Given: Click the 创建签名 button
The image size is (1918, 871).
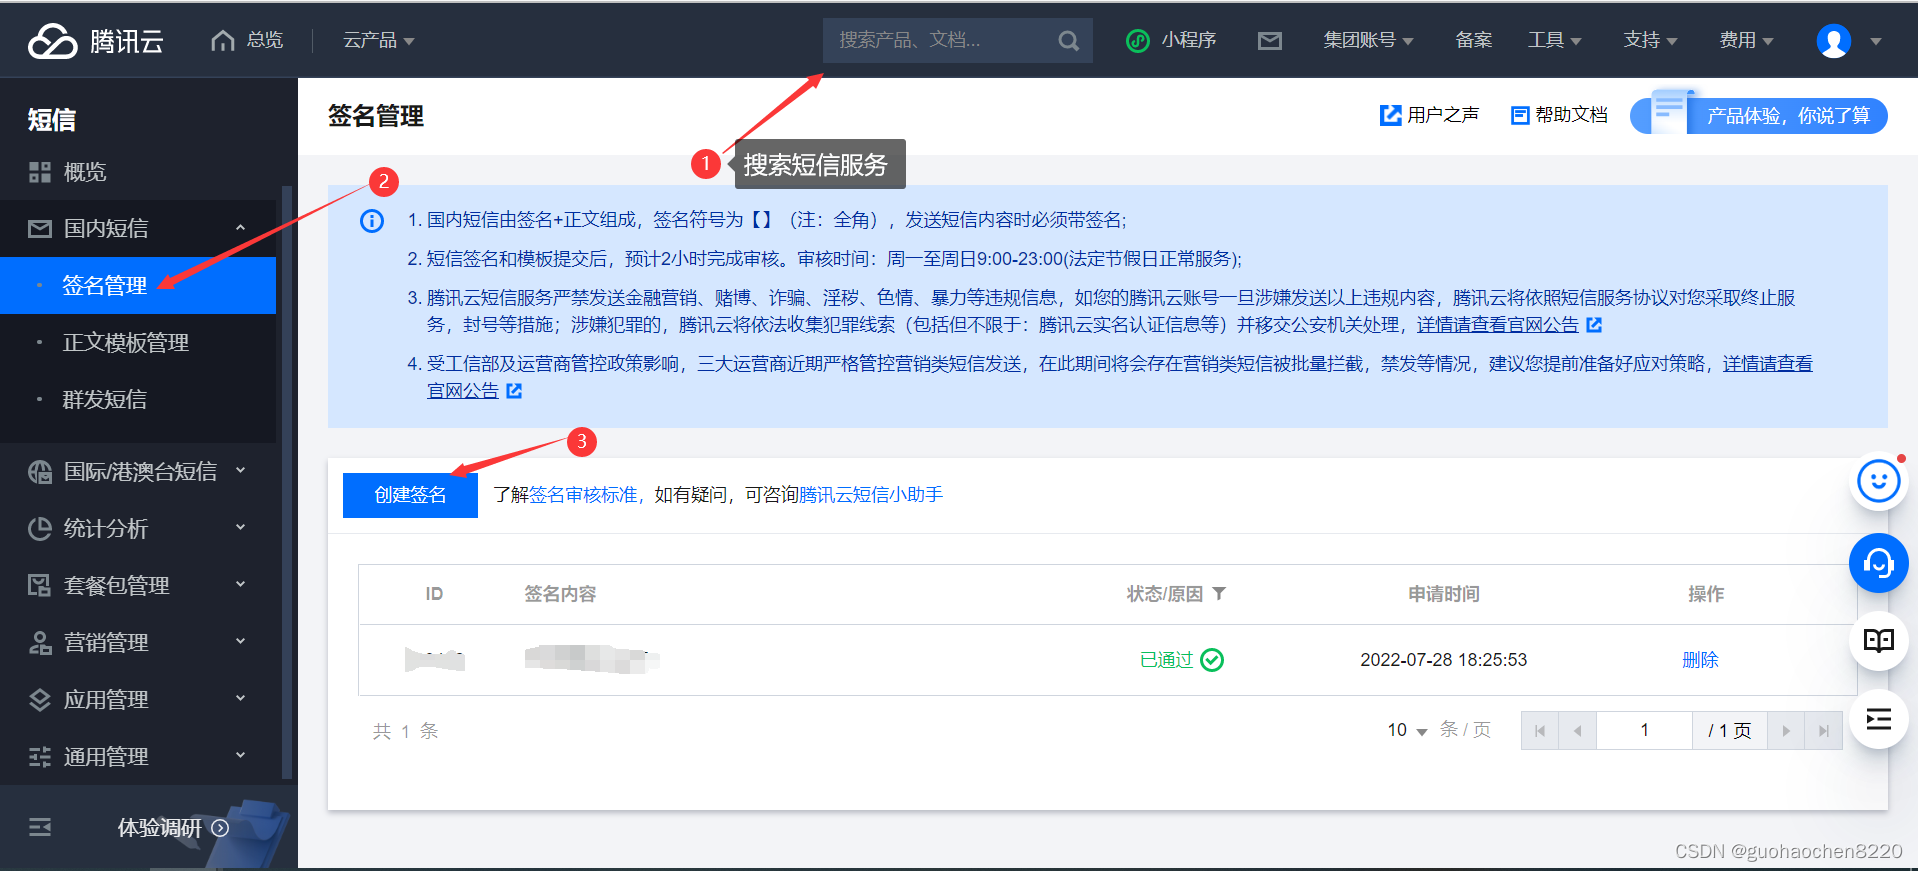Looking at the screenshot, I should [x=410, y=495].
